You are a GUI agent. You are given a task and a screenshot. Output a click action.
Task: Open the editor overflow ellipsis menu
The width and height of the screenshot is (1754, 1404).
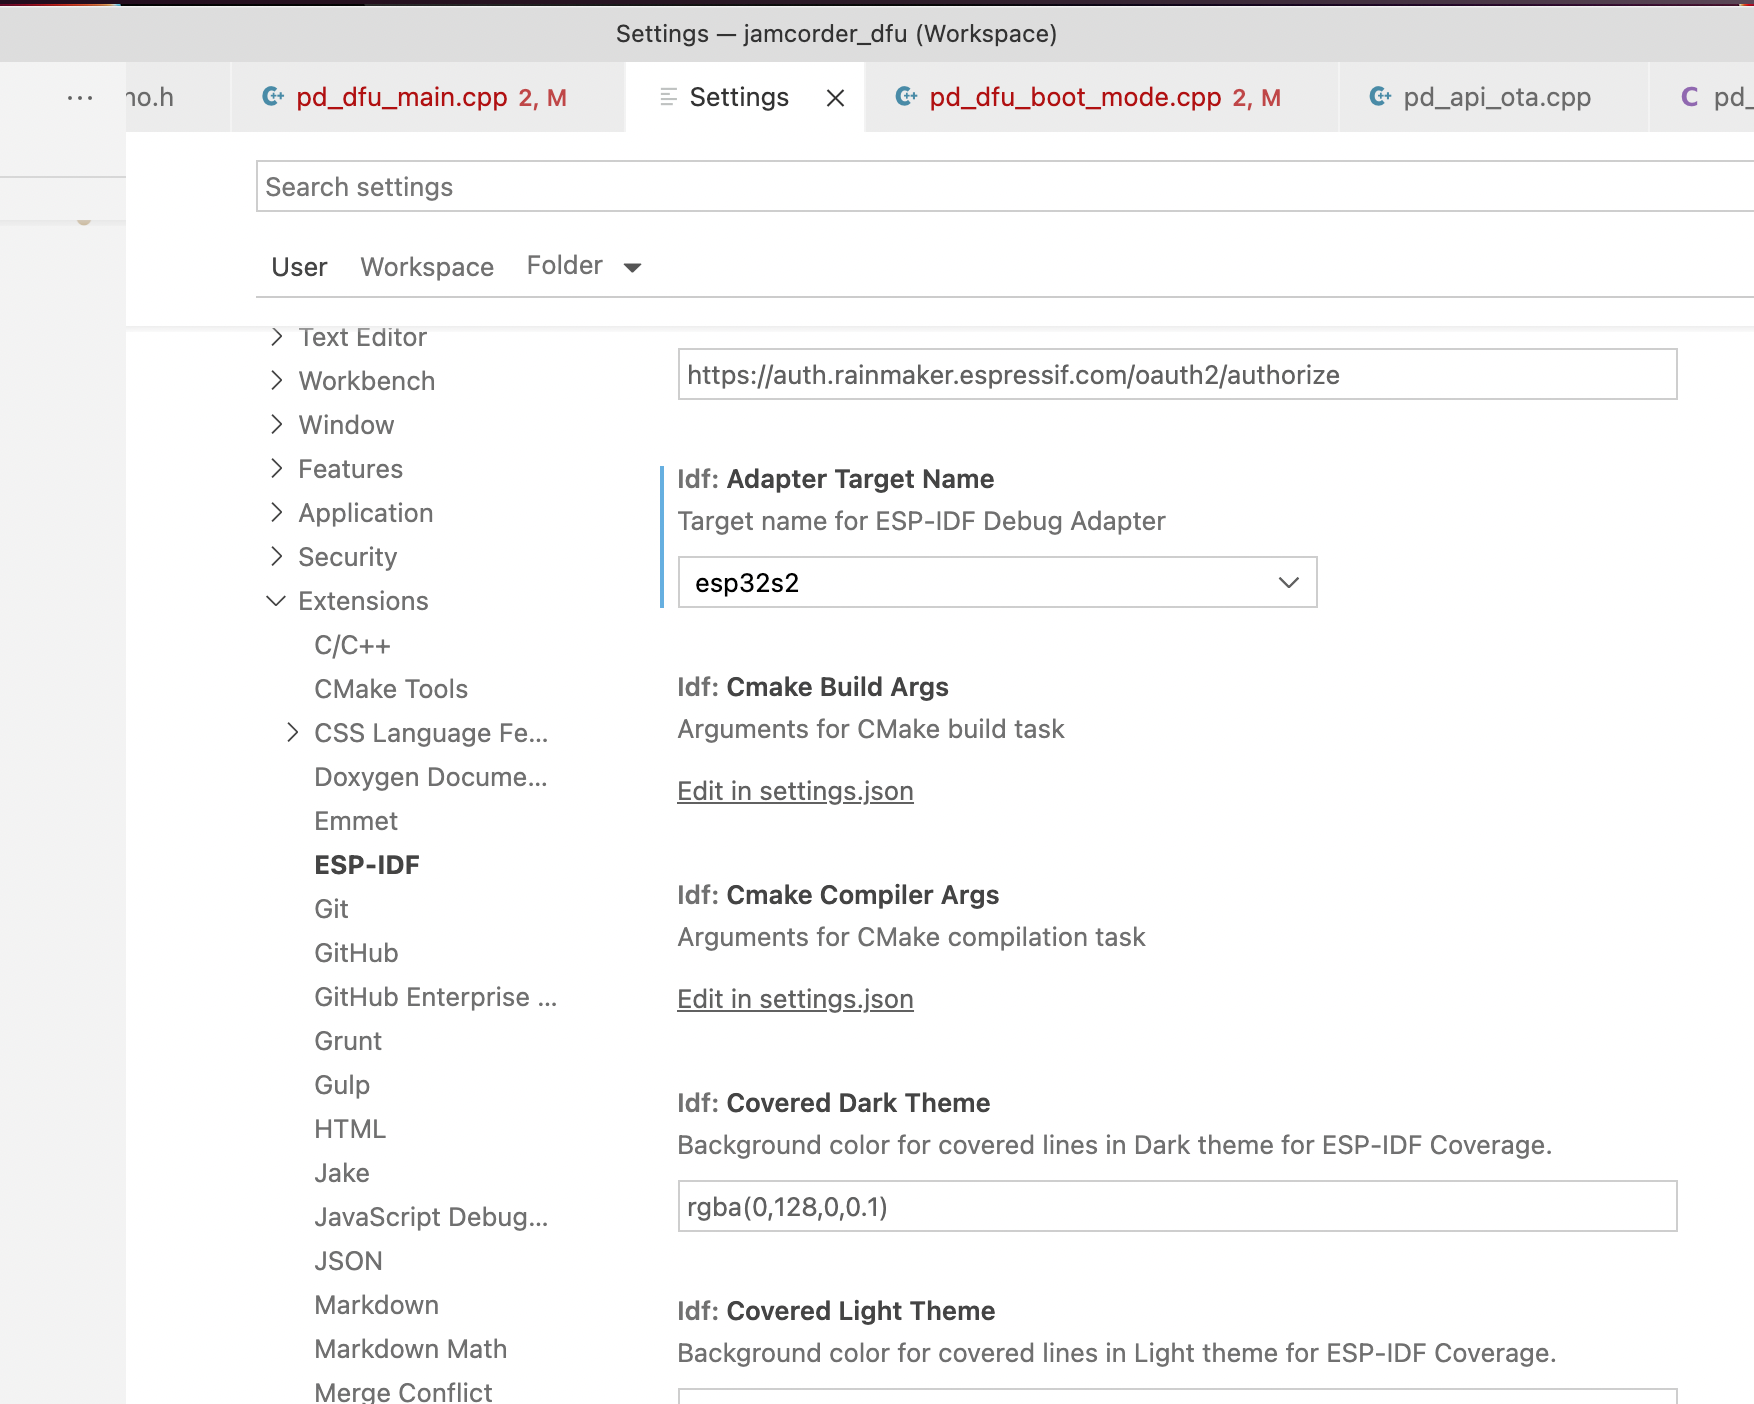pyautogui.click(x=79, y=96)
